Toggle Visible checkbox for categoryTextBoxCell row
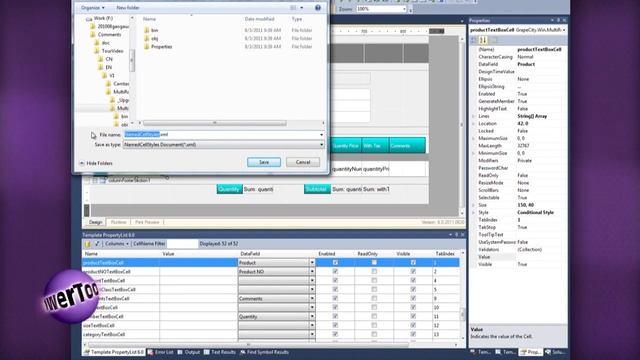 coord(413,335)
